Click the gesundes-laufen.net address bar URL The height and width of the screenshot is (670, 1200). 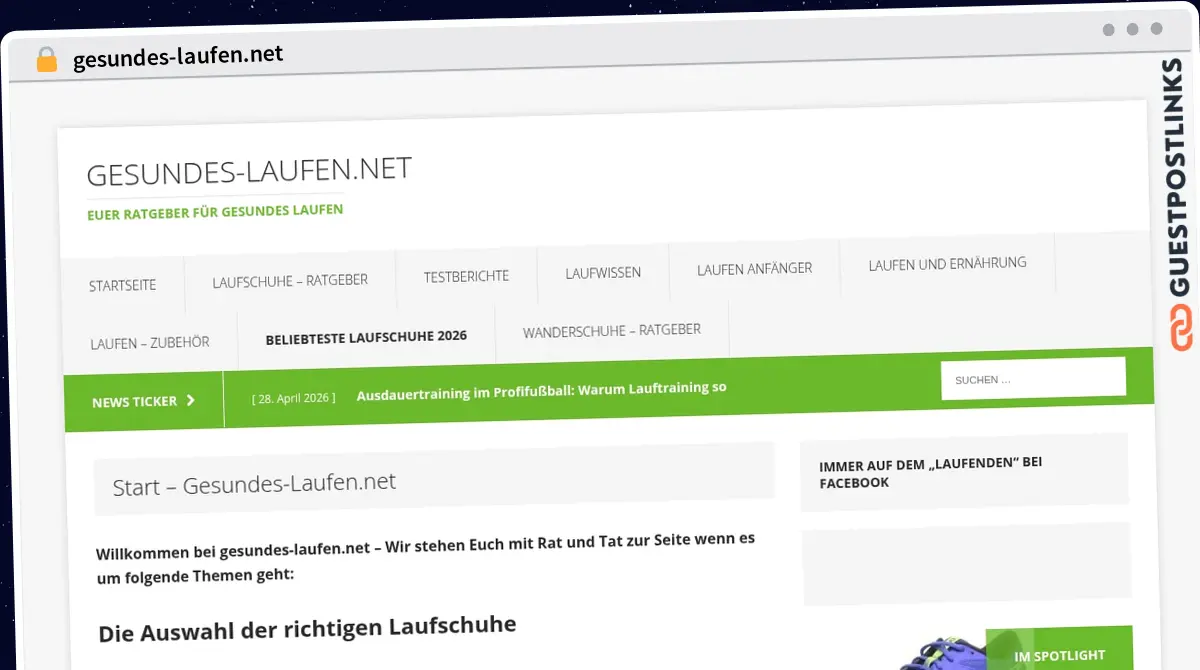tap(178, 57)
